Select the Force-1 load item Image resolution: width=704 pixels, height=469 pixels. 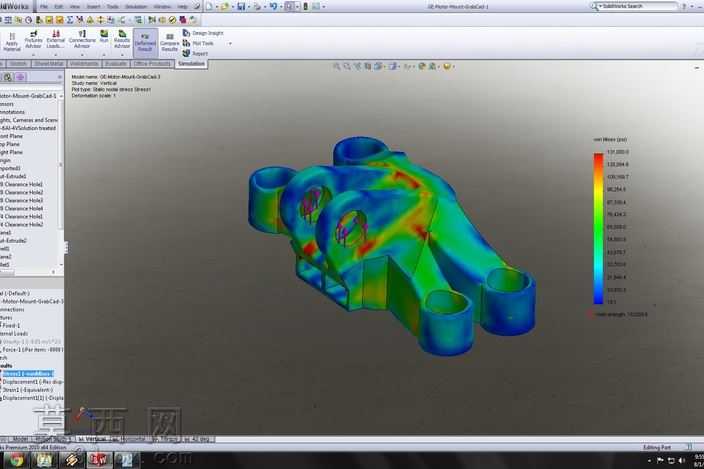32,349
